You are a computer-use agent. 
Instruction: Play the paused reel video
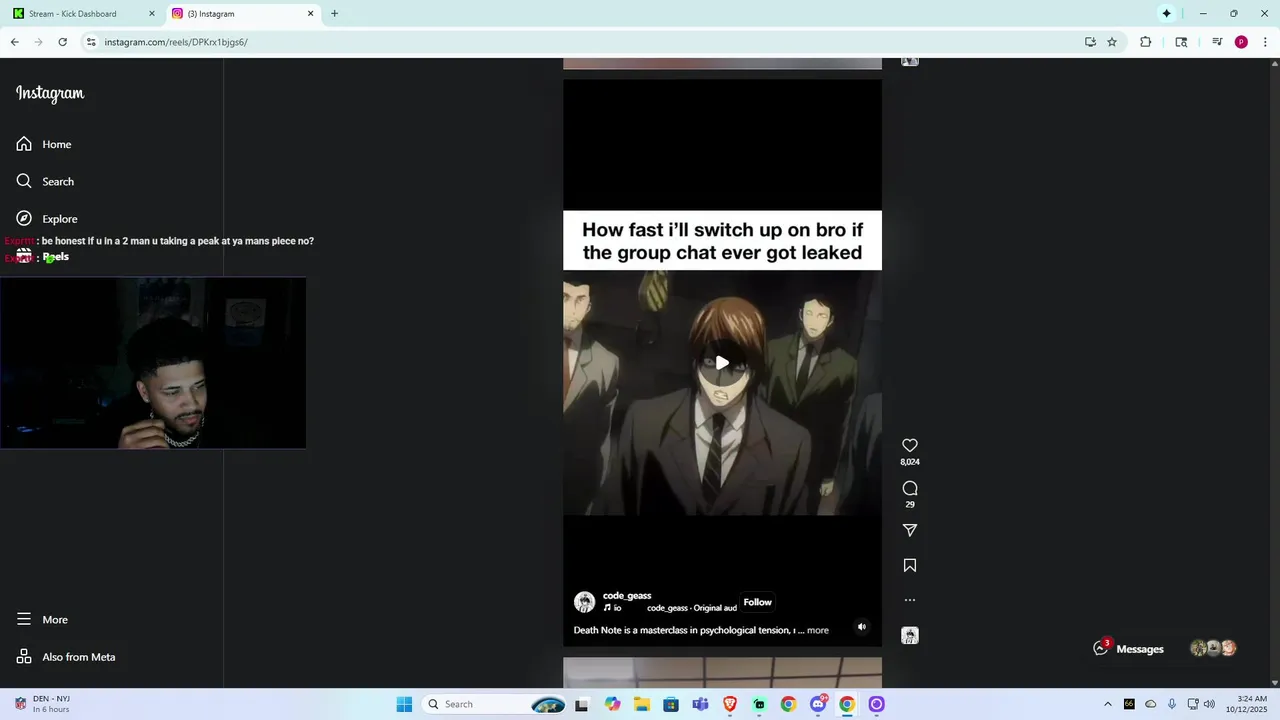point(722,363)
